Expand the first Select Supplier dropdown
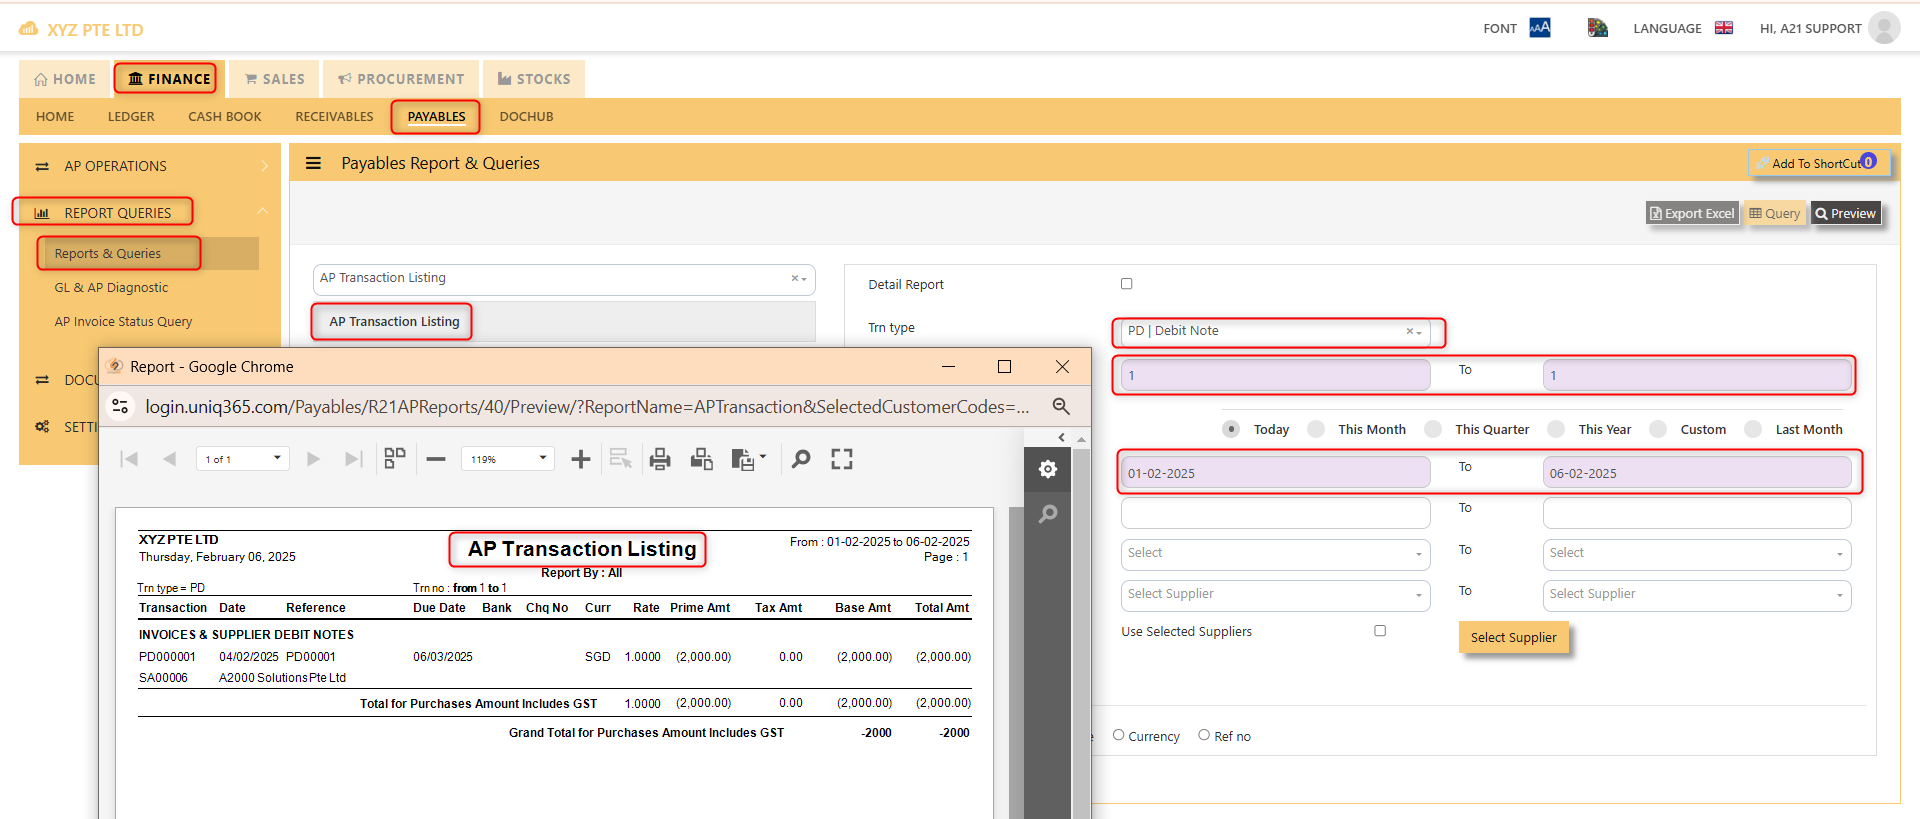 pos(1276,595)
